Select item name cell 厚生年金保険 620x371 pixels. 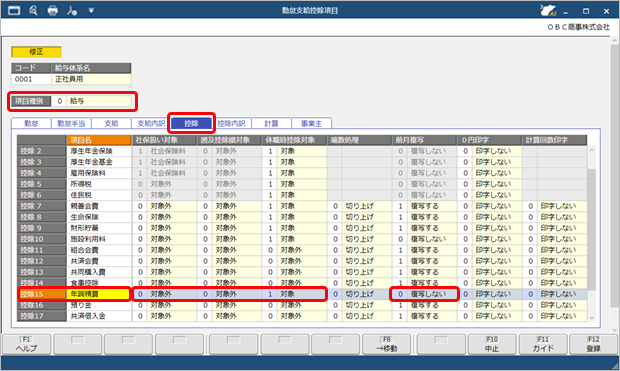coord(99,151)
